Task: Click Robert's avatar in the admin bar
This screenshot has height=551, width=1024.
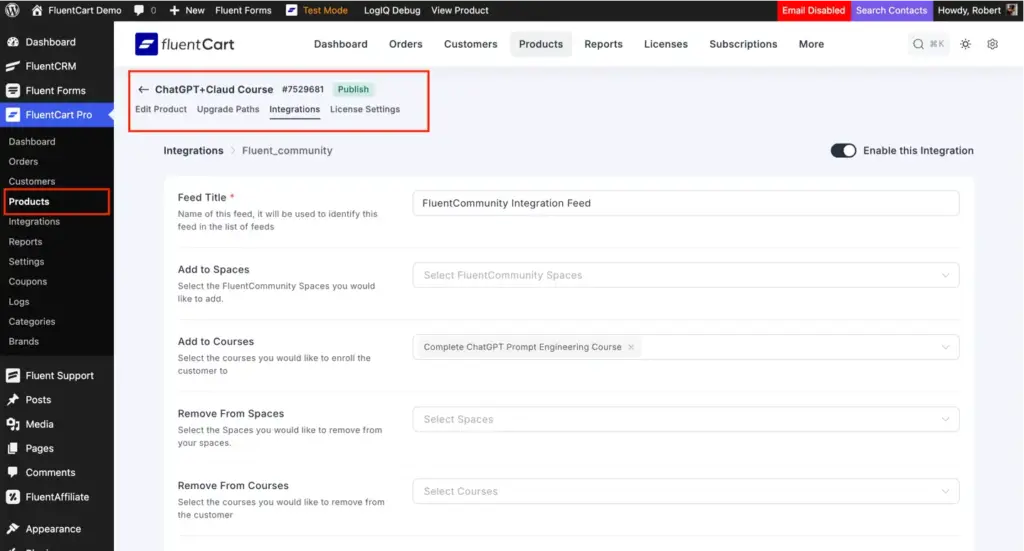Action: tap(1012, 10)
